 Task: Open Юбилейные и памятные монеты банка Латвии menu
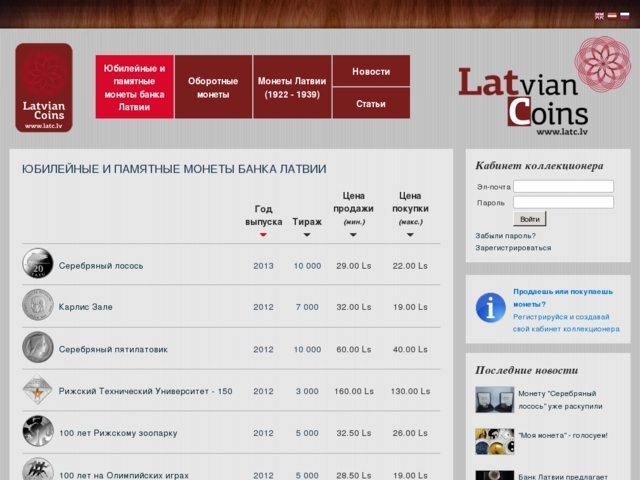coord(135,87)
